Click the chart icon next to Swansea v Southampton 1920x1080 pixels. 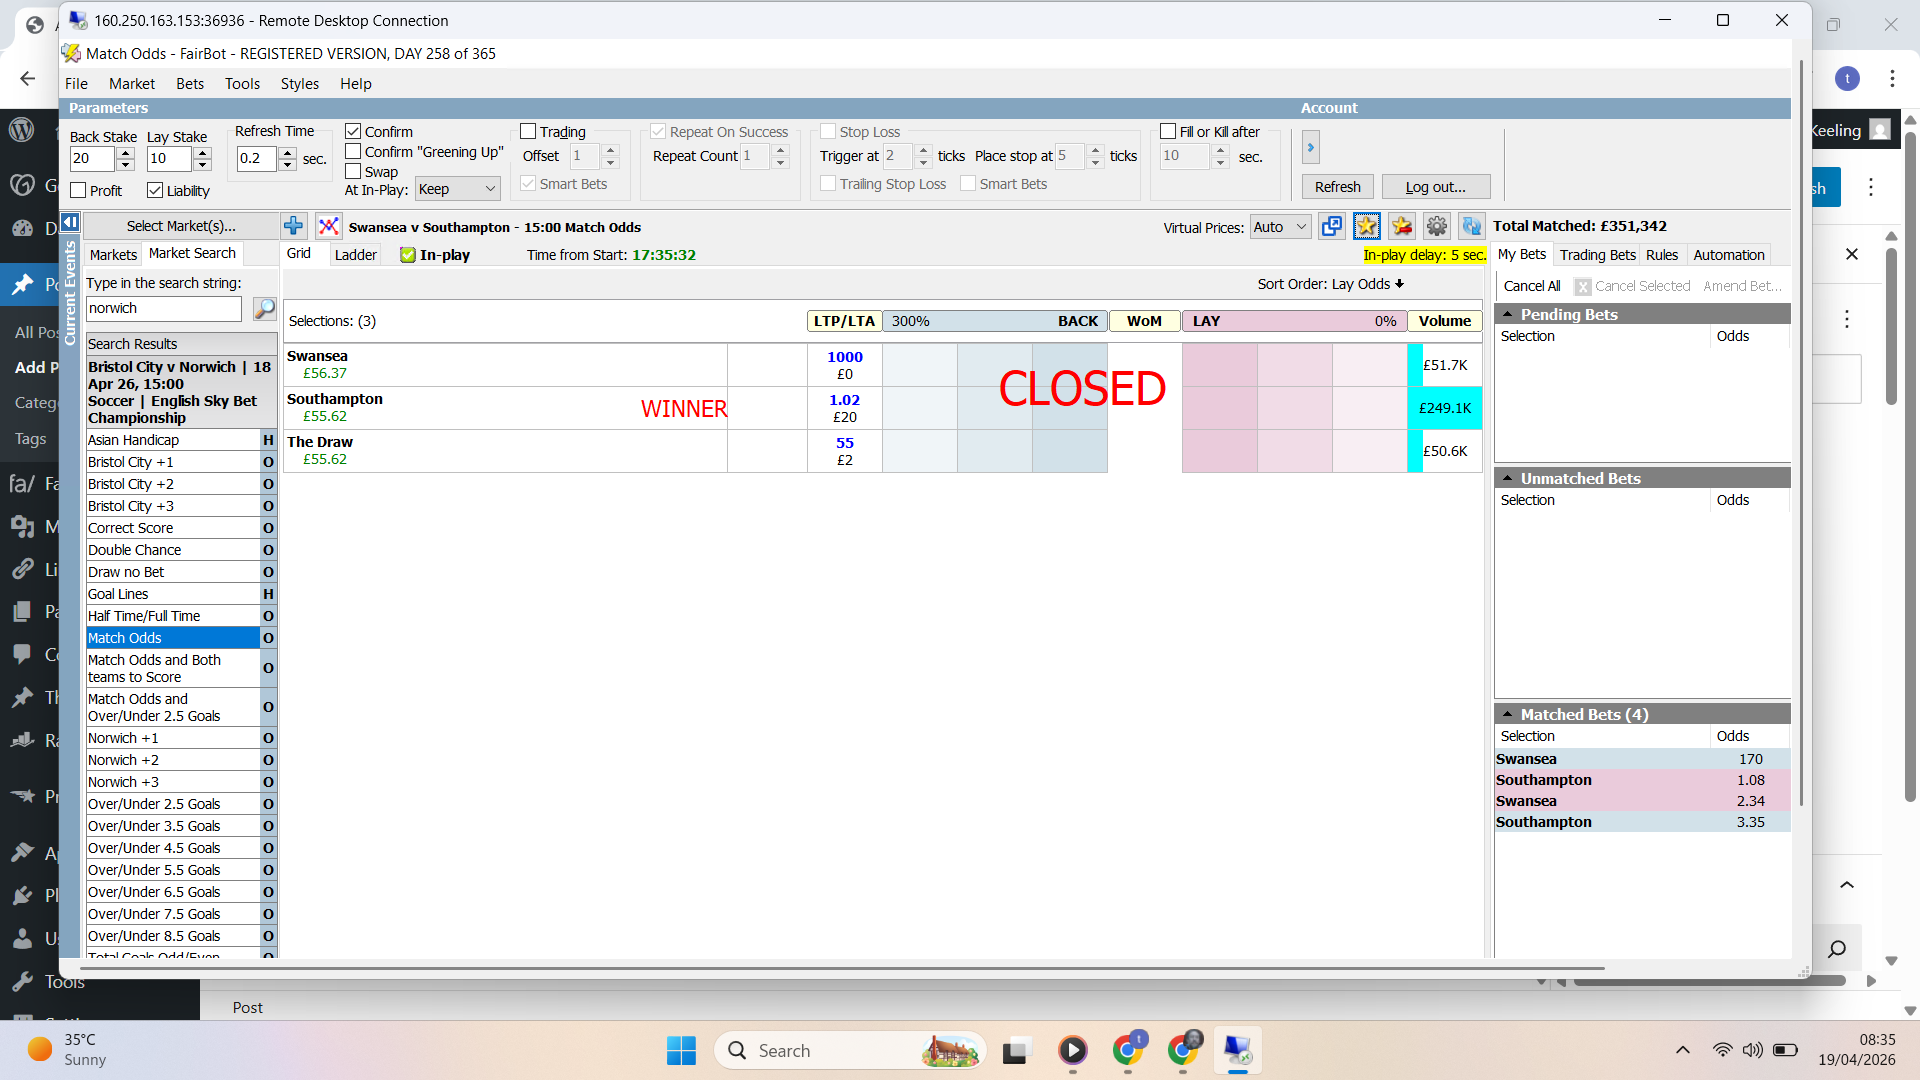tap(328, 227)
